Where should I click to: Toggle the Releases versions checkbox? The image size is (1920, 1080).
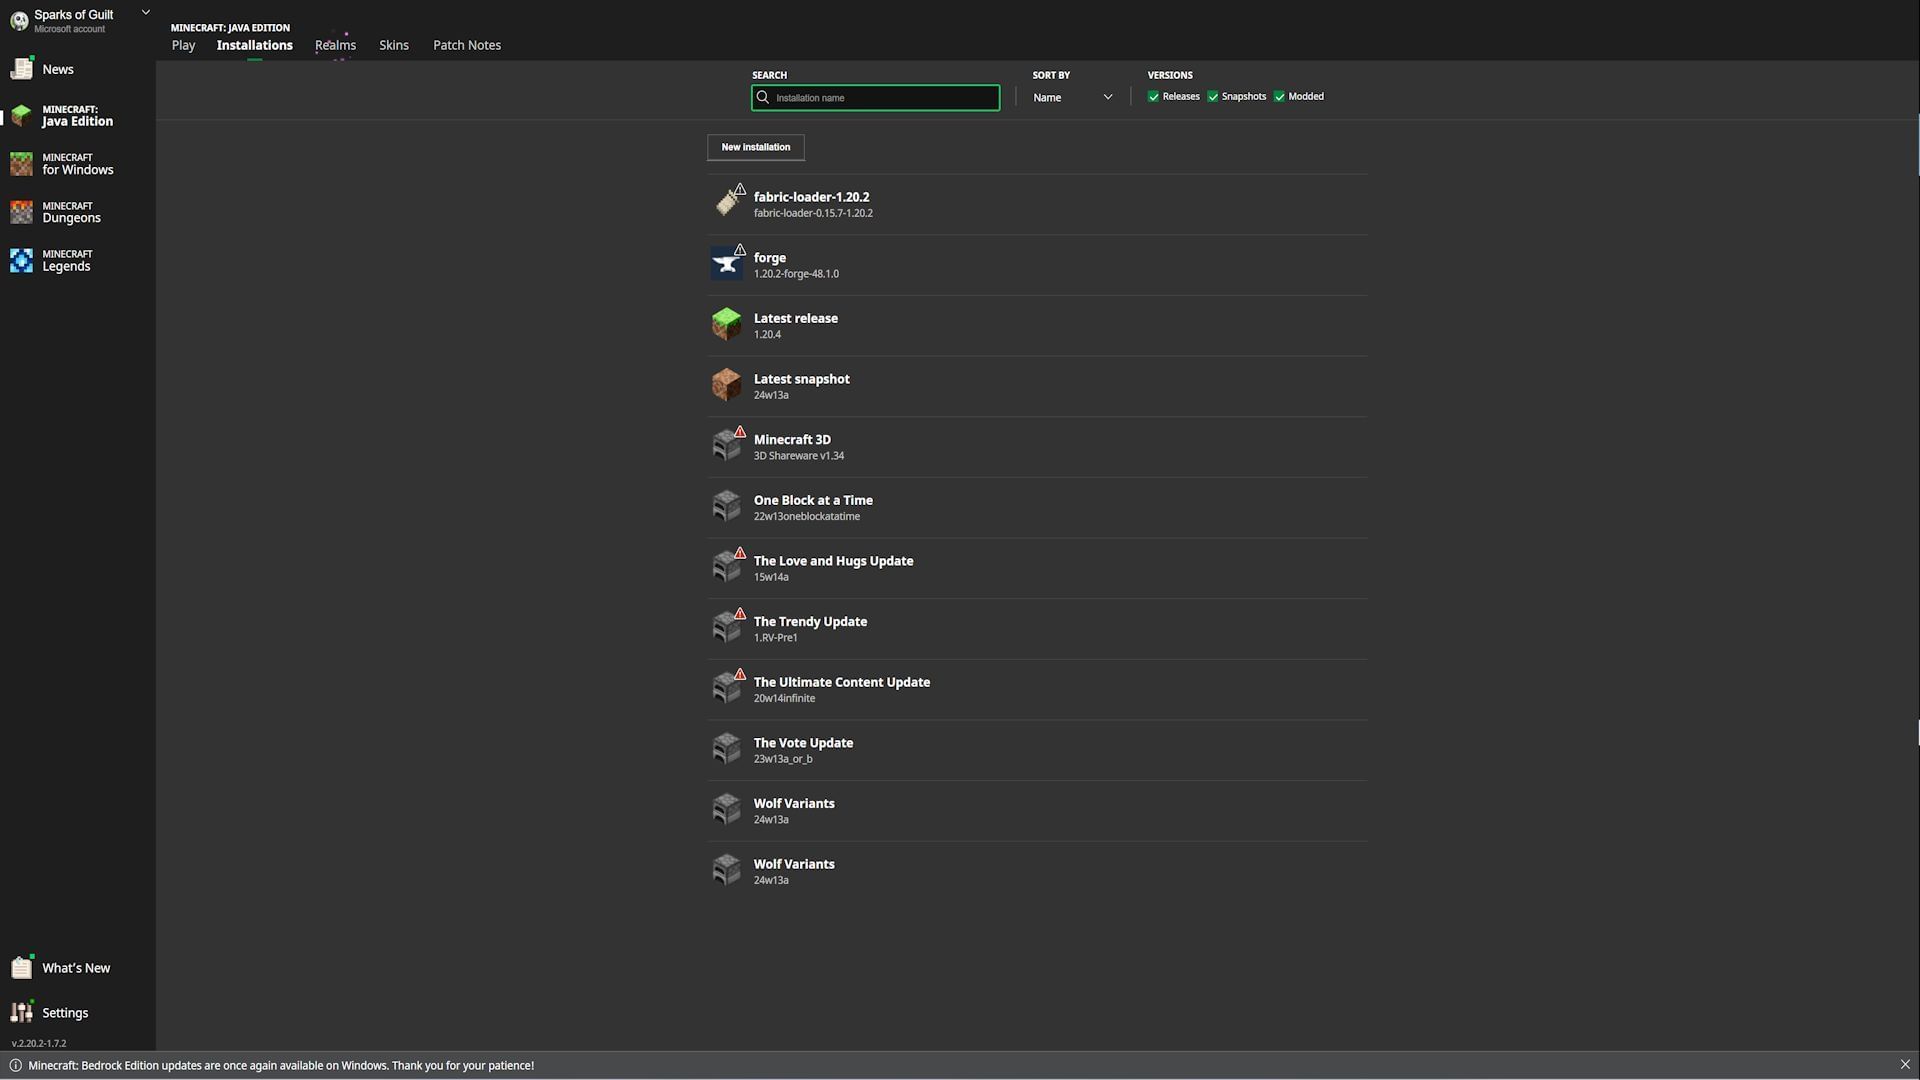pos(1153,97)
